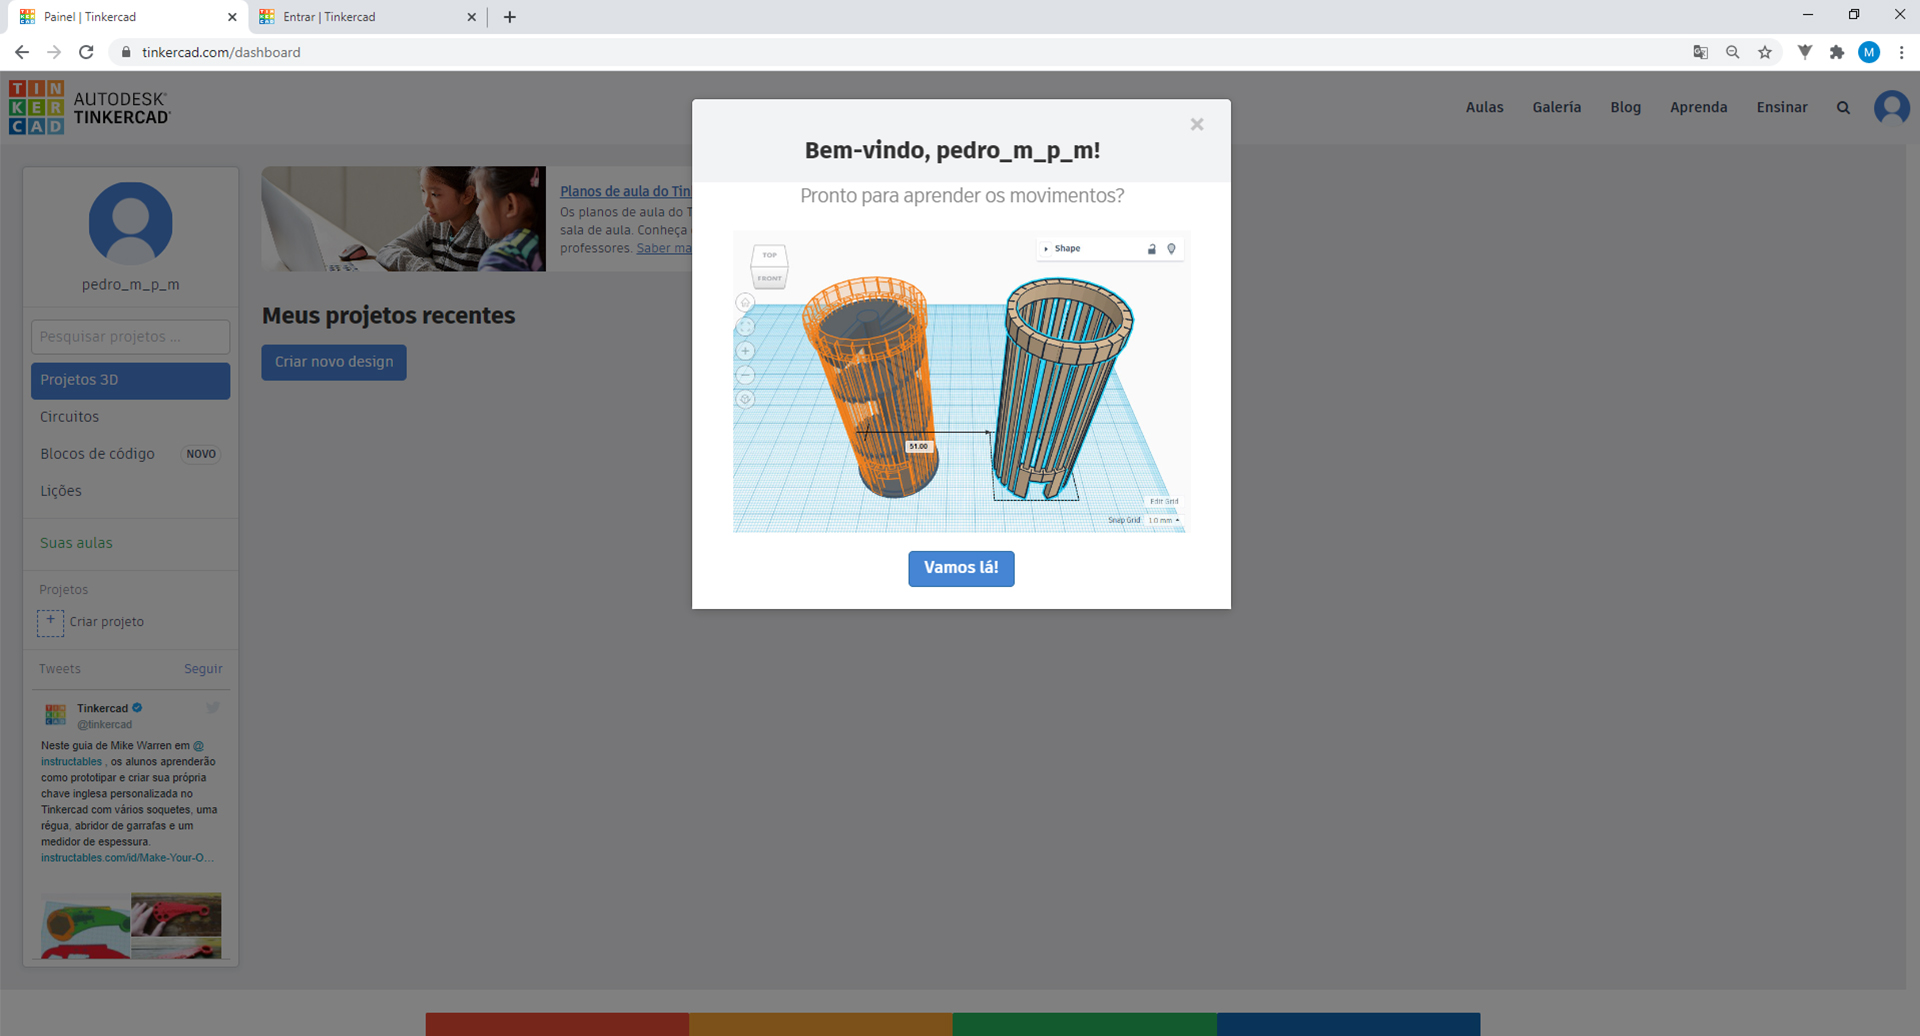
Task: Open Planos de aula do Tinkercad link
Action: (x=625, y=191)
